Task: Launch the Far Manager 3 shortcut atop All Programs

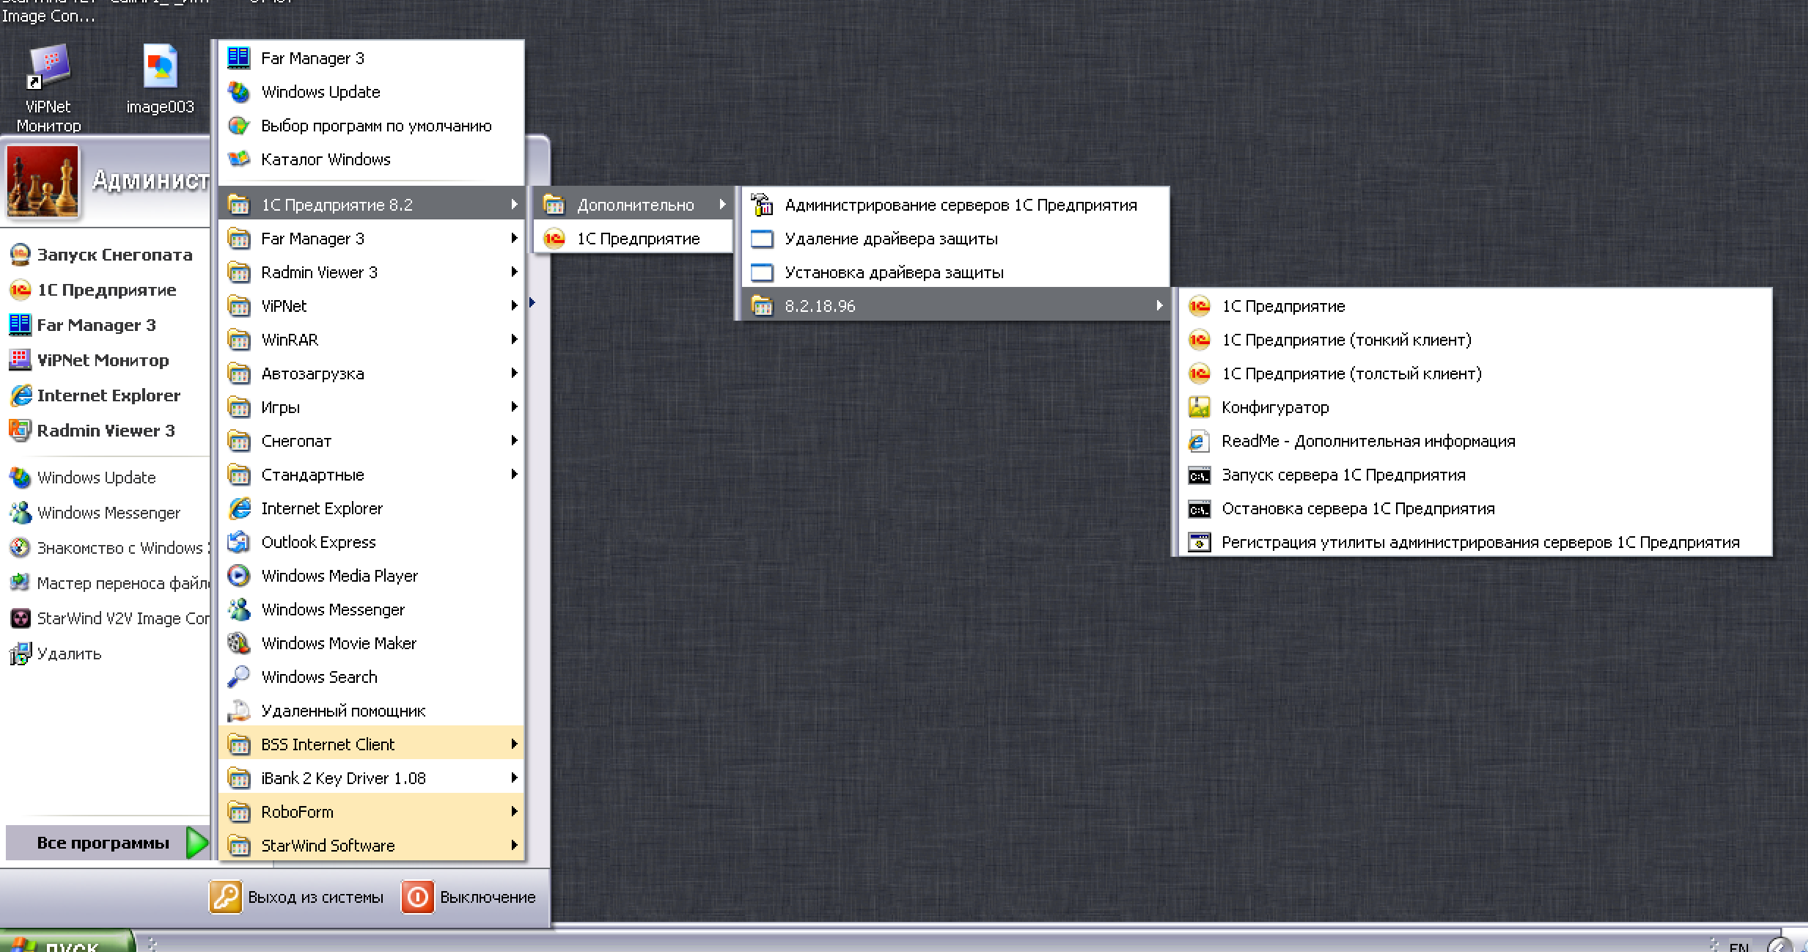Action: [371, 58]
